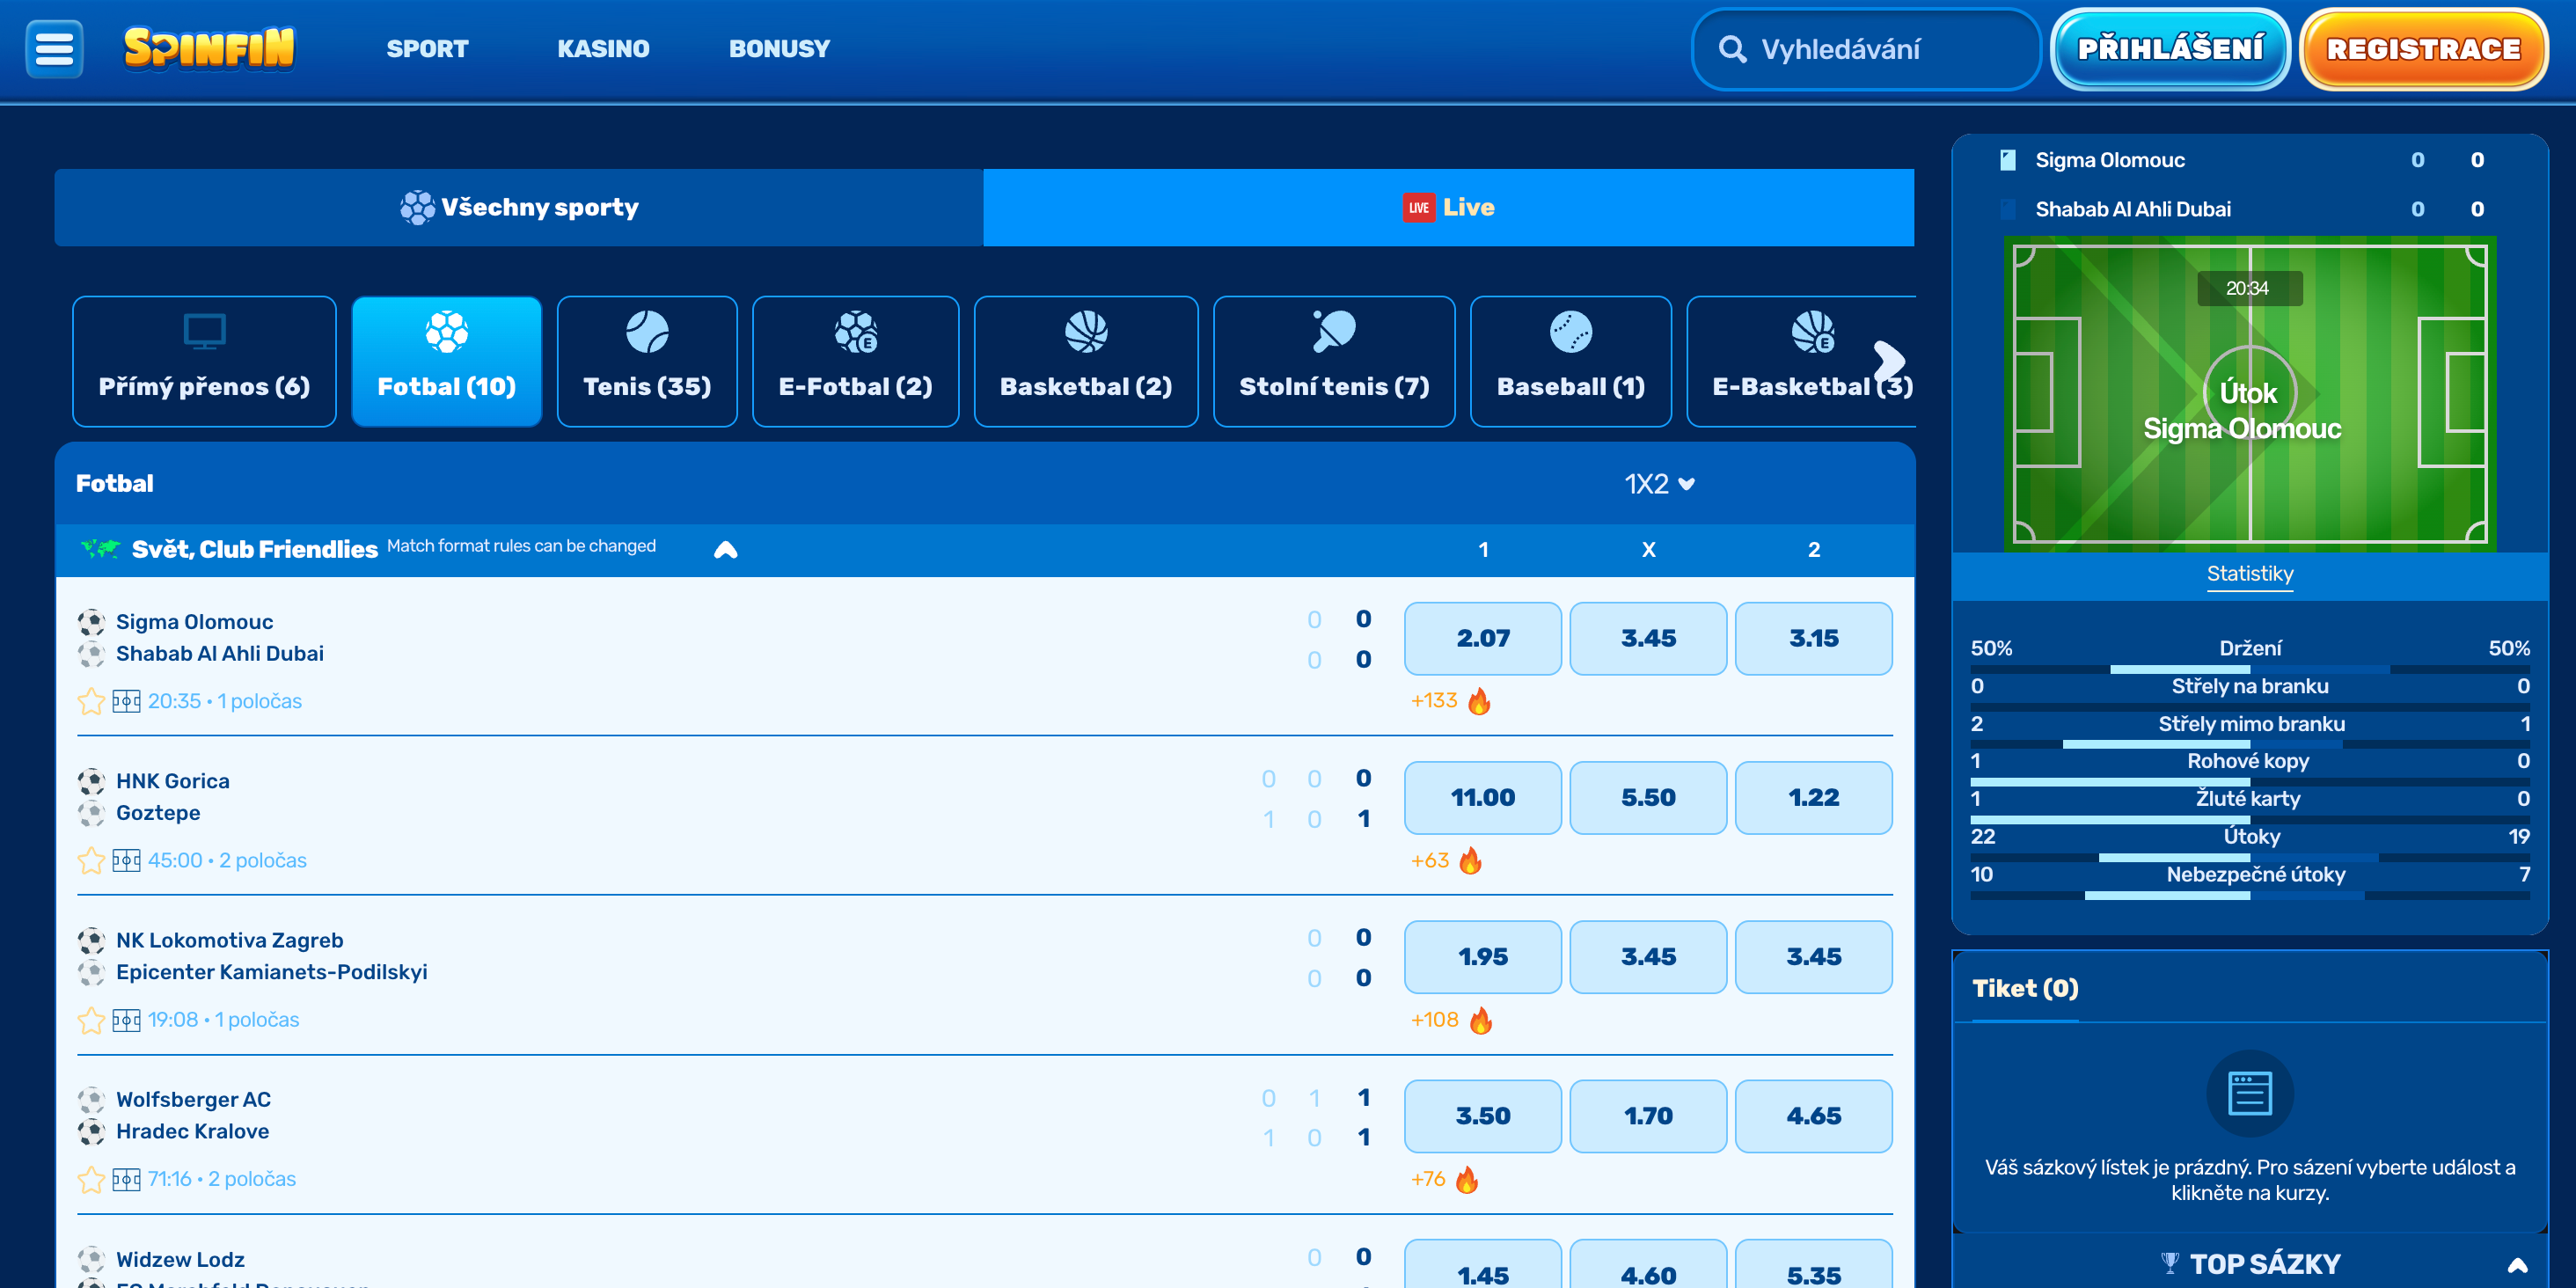Click the search magnifier icon
The width and height of the screenshot is (2576, 1288).
pyautogui.click(x=1732, y=49)
